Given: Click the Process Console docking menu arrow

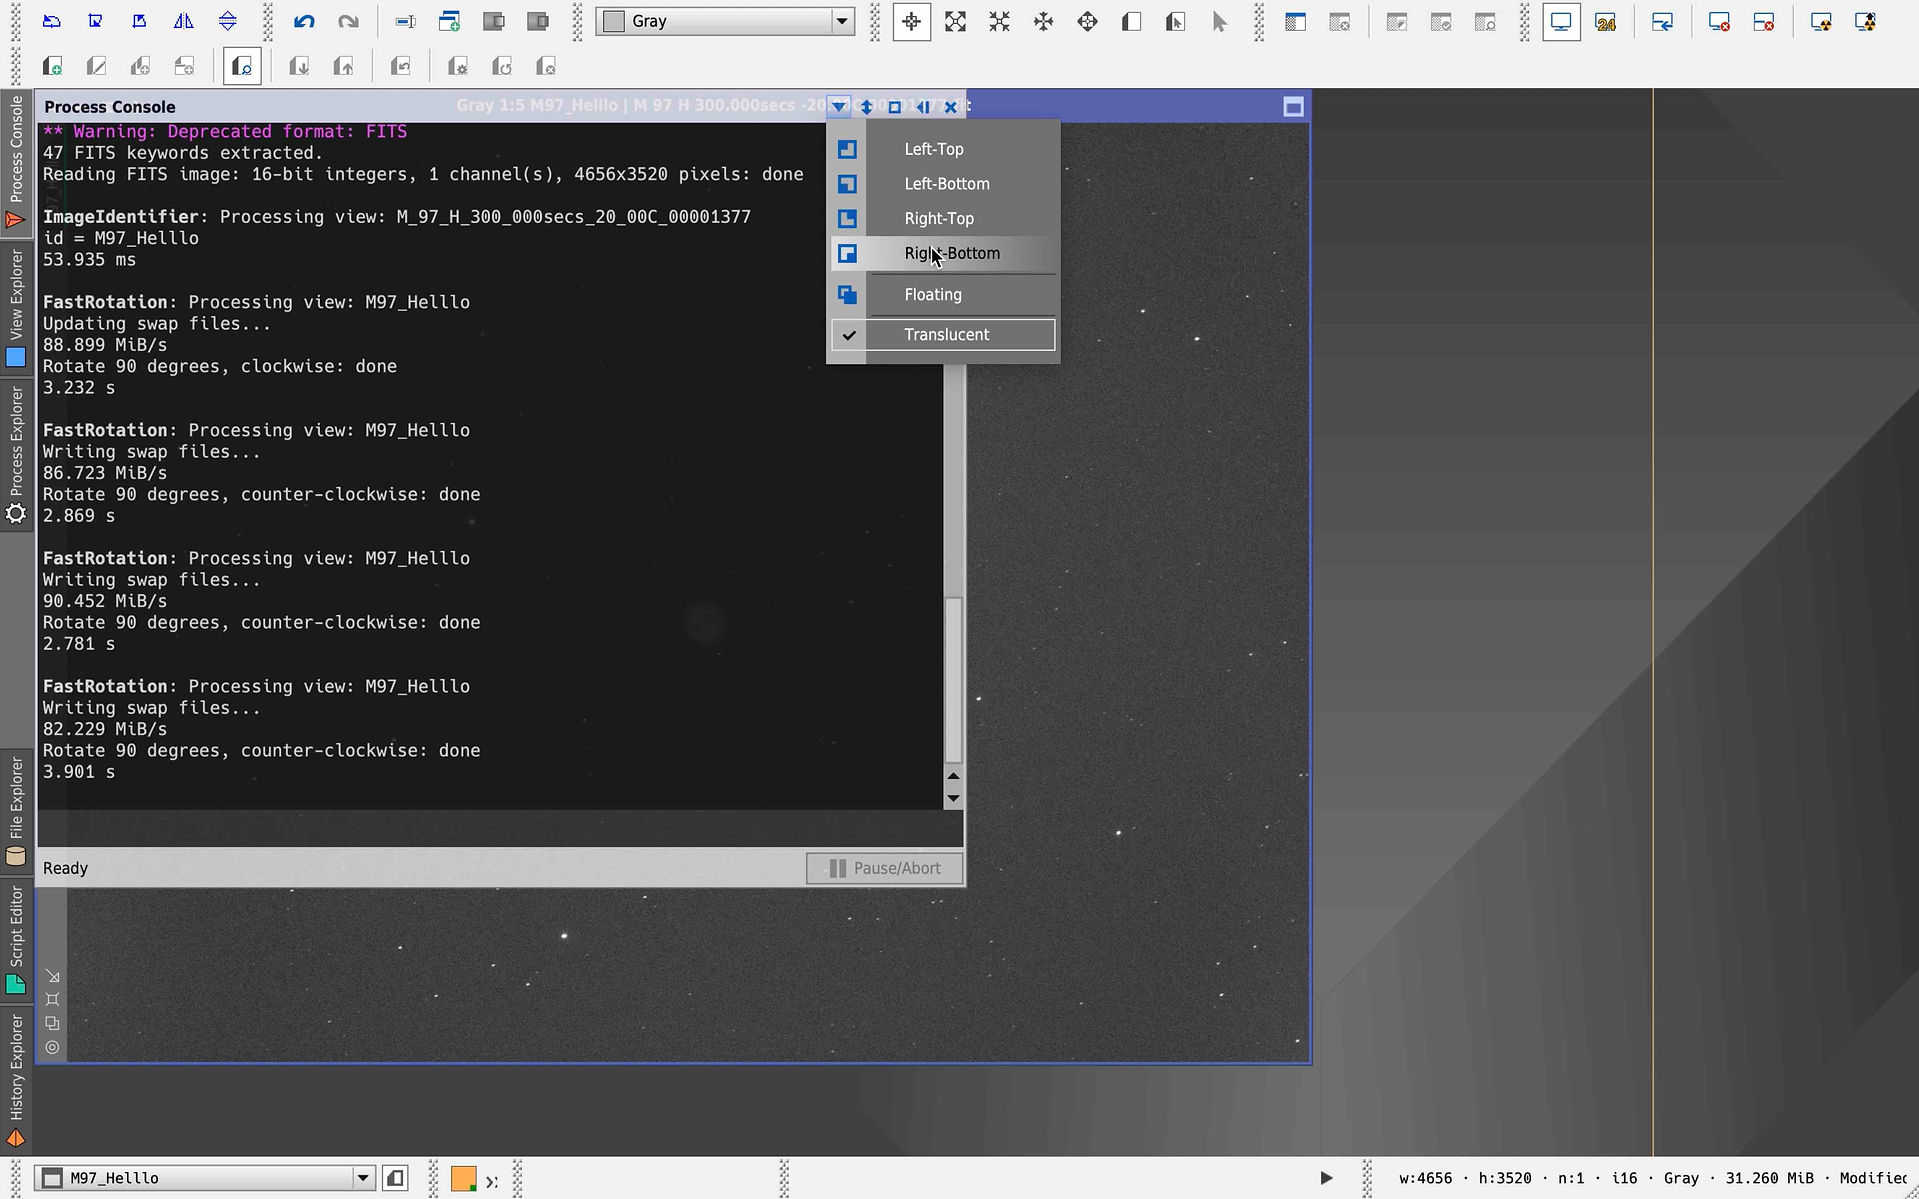Looking at the screenshot, I should (x=839, y=106).
